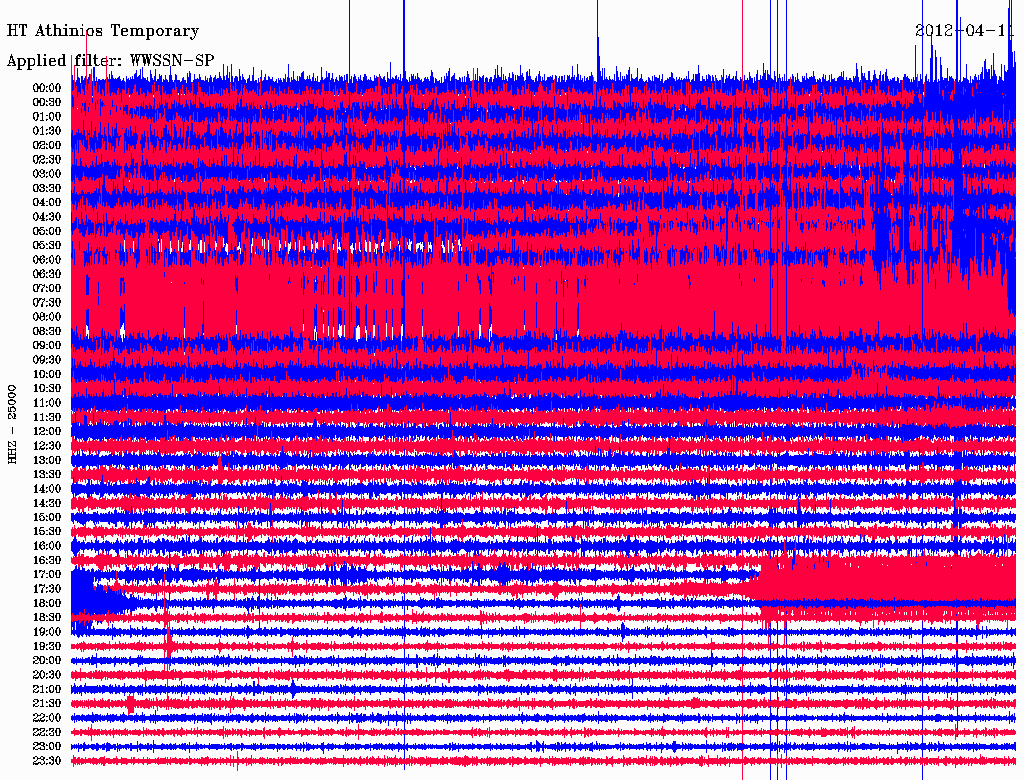Select the 14:30 time label
The width and height of the screenshot is (1024, 780).
[47, 503]
